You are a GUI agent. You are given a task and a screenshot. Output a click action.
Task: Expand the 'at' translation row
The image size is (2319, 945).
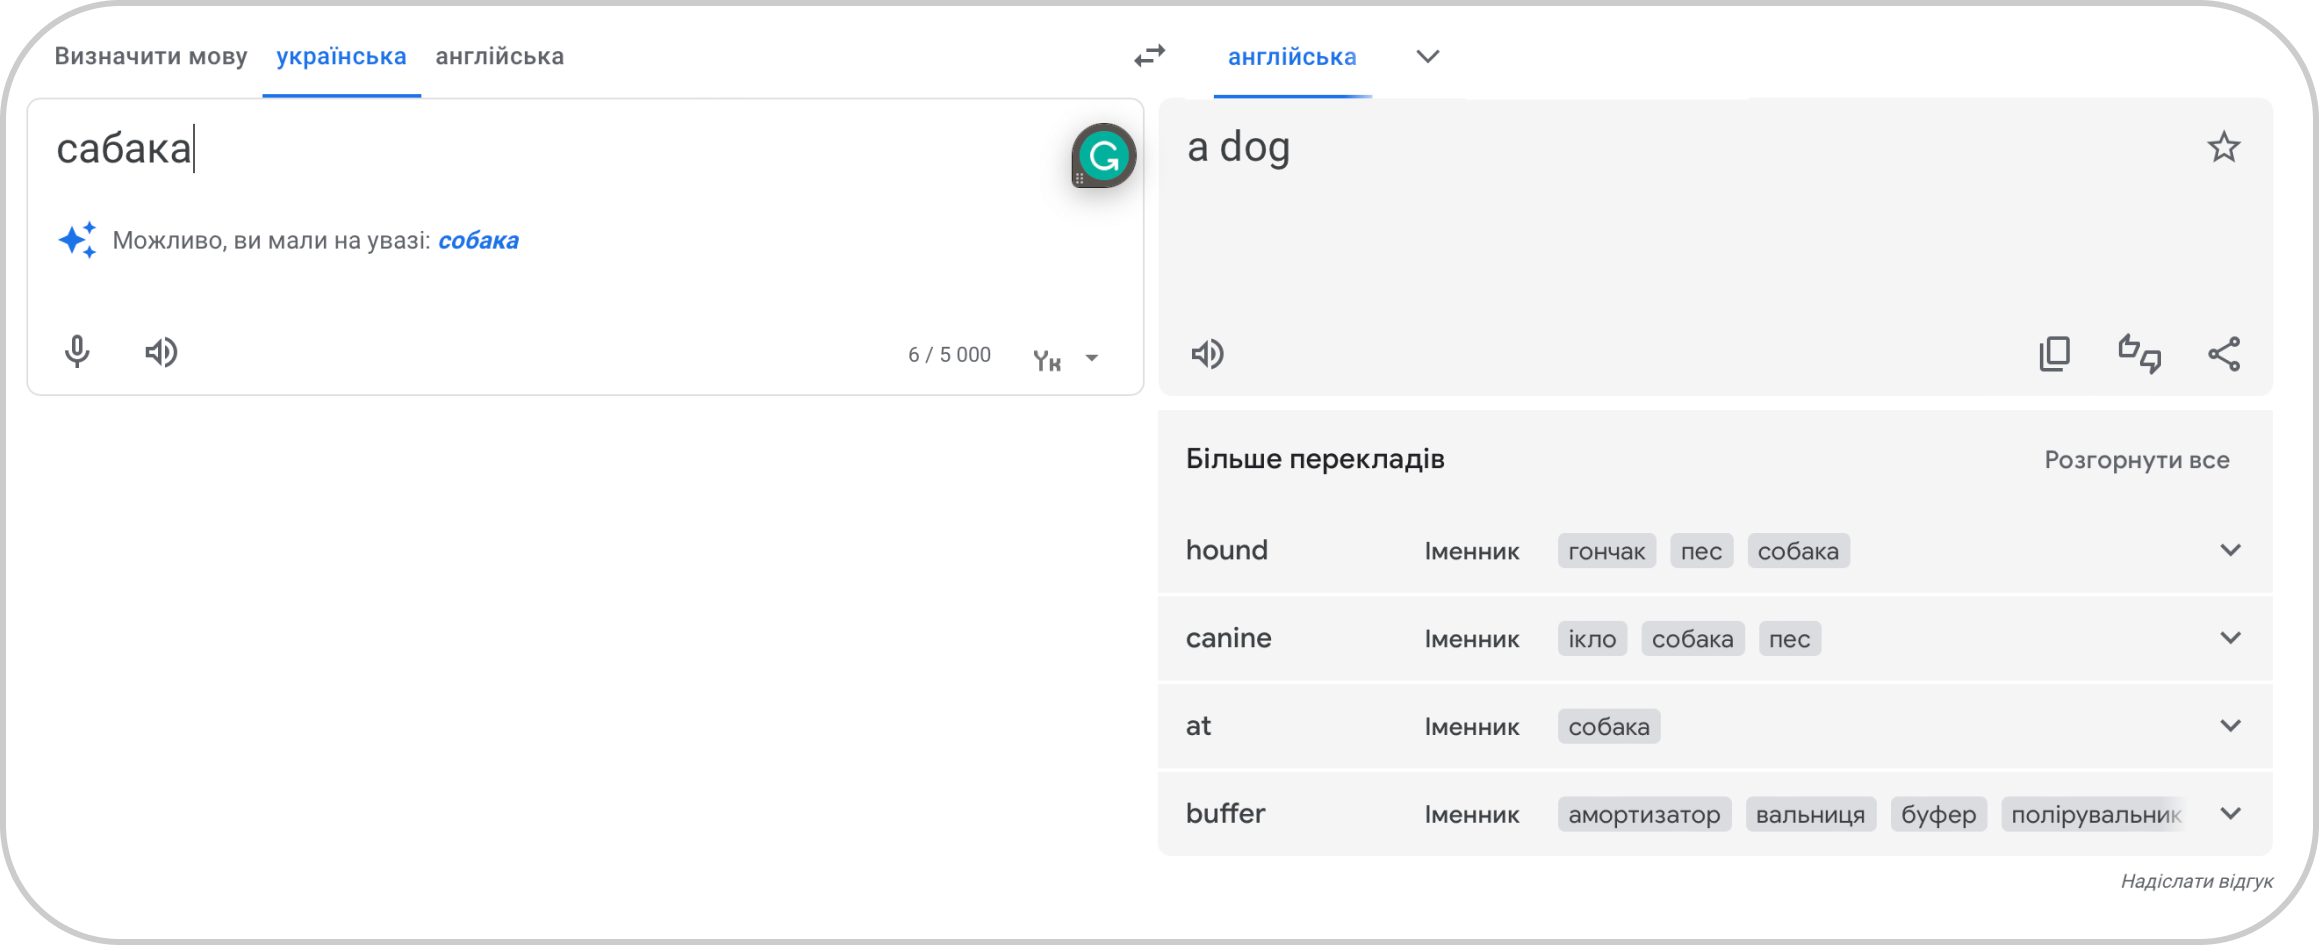(2231, 726)
